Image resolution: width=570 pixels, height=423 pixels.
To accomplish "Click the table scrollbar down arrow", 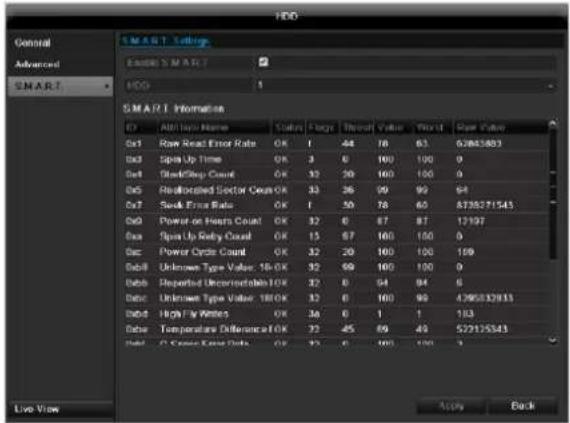I will [553, 340].
